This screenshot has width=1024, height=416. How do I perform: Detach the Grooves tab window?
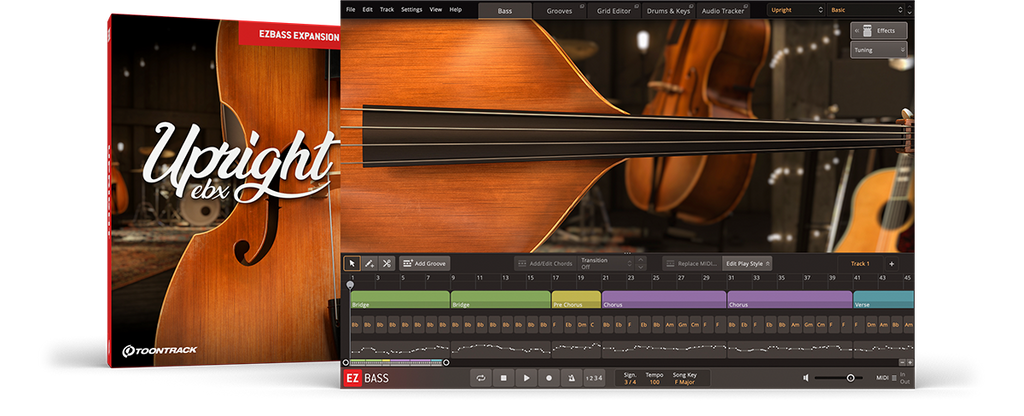tap(582, 6)
